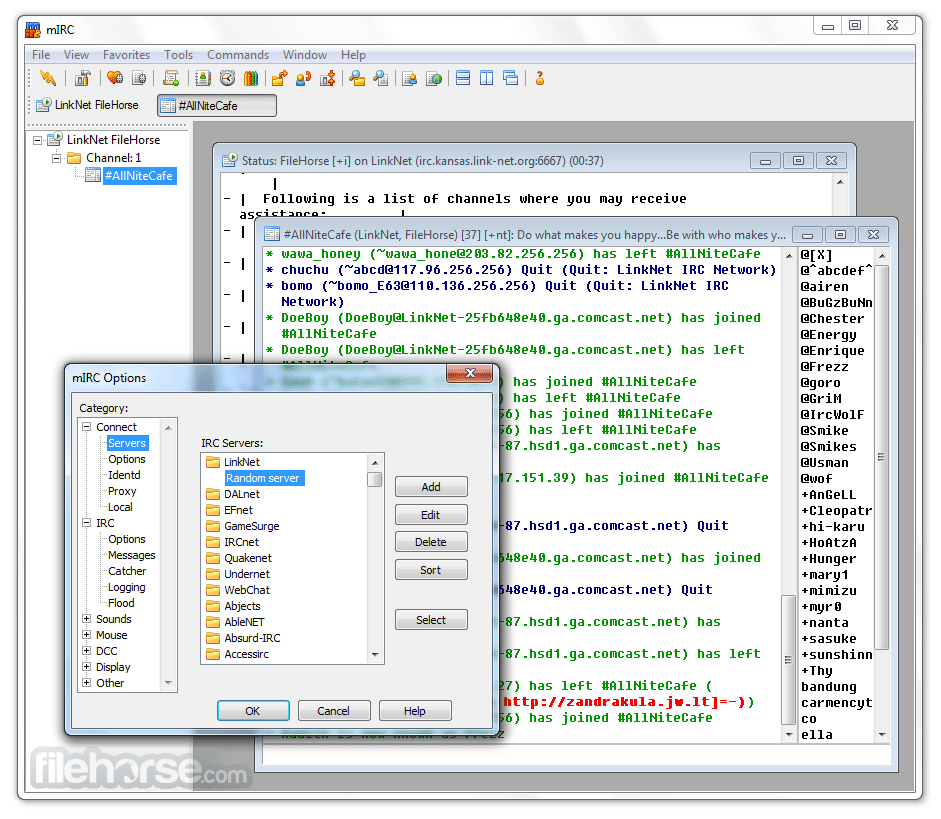Click the Edit server button

(x=431, y=515)
